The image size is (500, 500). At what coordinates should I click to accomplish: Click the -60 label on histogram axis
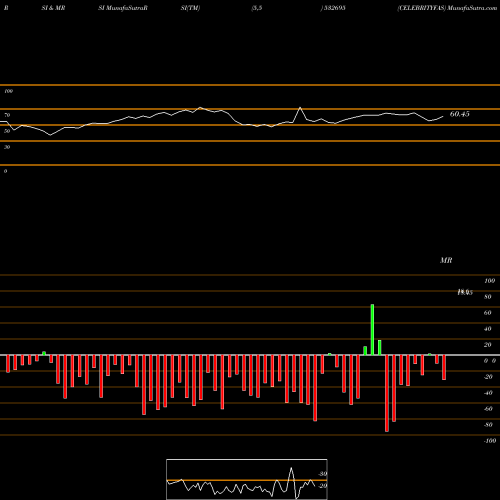click(x=488, y=409)
